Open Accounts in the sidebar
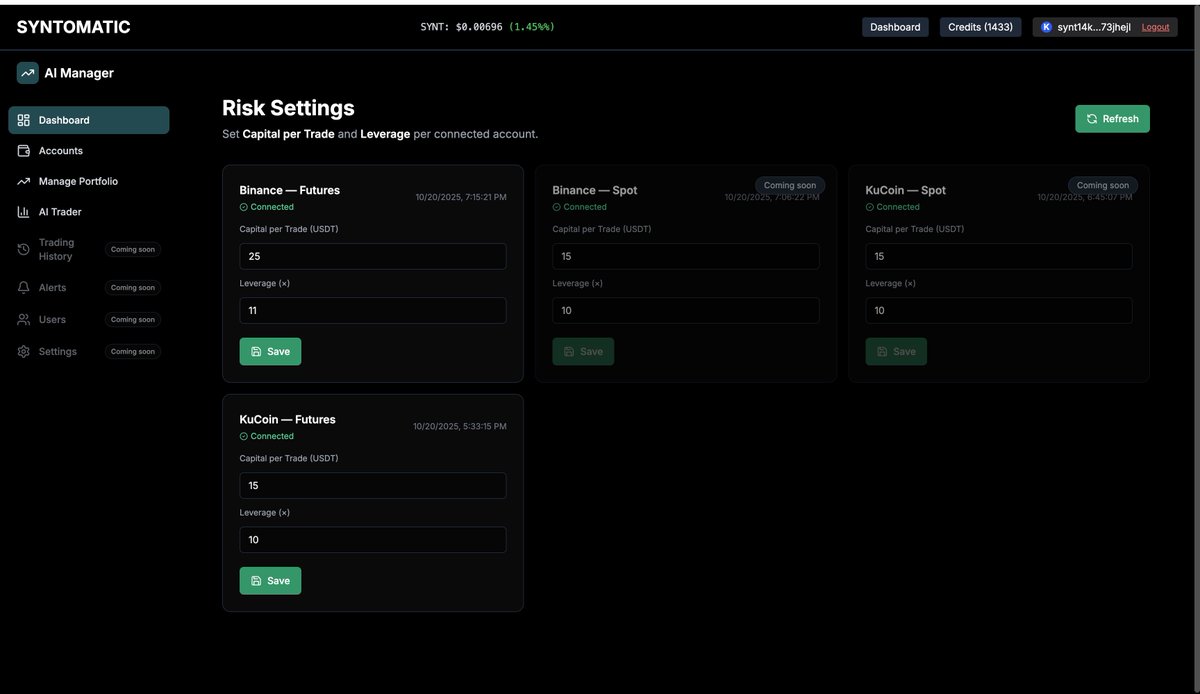Screen dimensions: 1200x694 pyautogui.click(x=89, y=151)
